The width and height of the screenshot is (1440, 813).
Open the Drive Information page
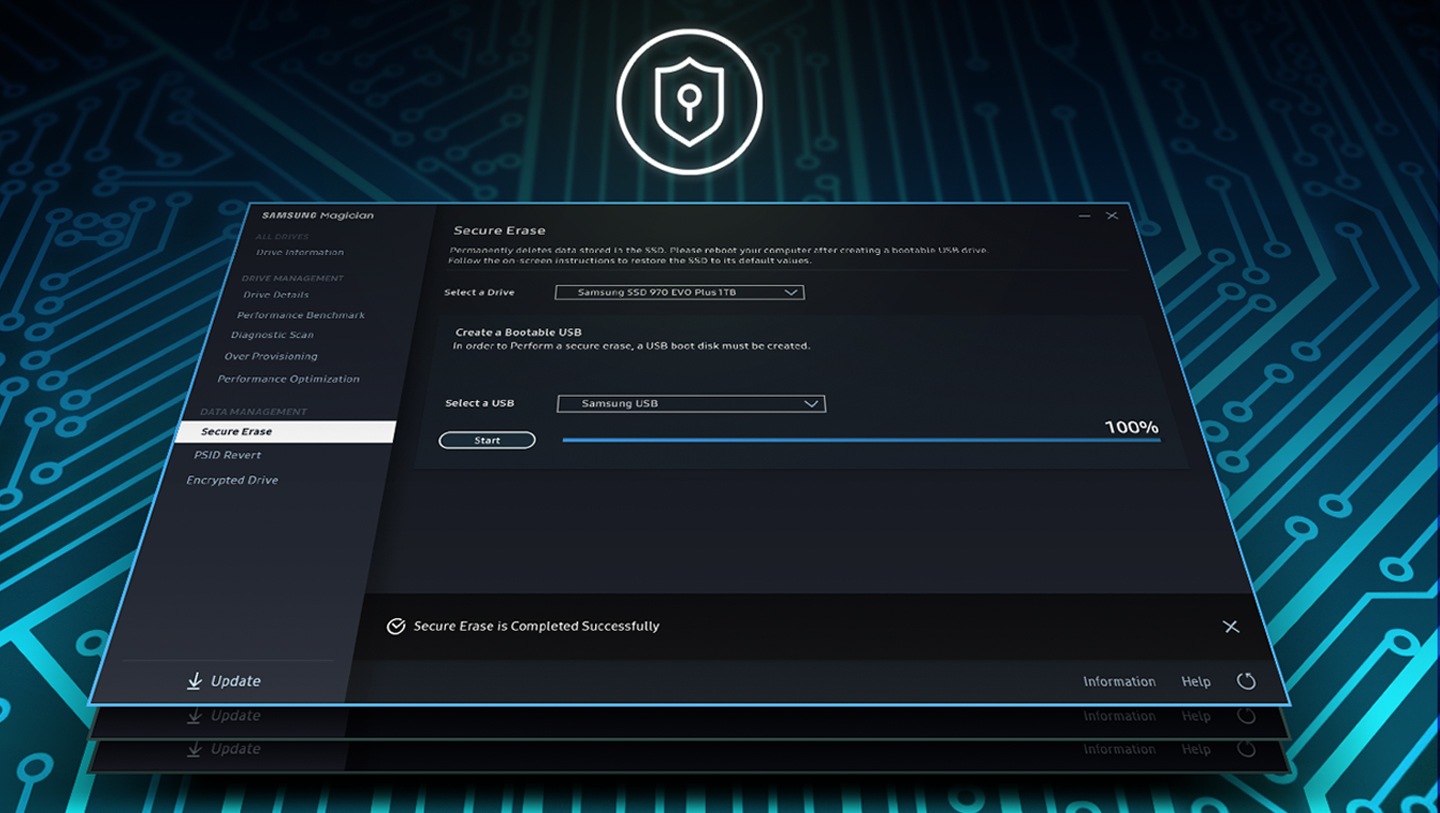[x=300, y=252]
